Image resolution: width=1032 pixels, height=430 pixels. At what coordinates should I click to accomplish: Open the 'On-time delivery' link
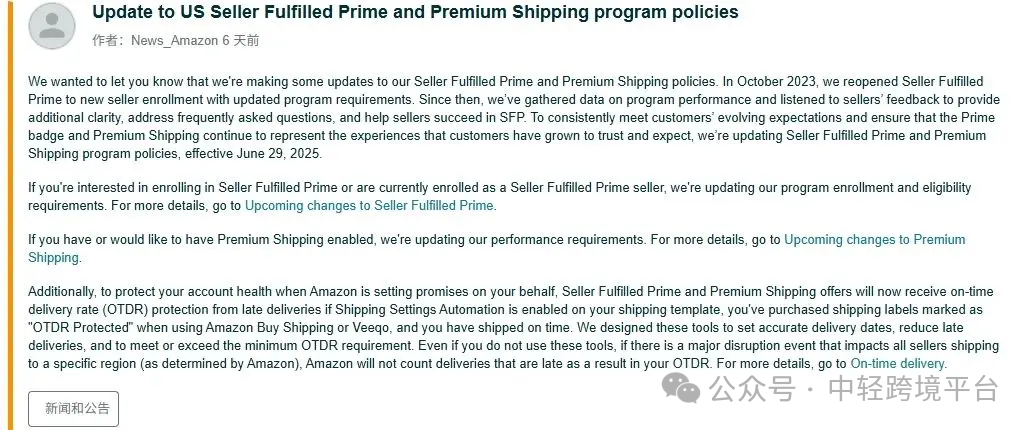point(898,363)
